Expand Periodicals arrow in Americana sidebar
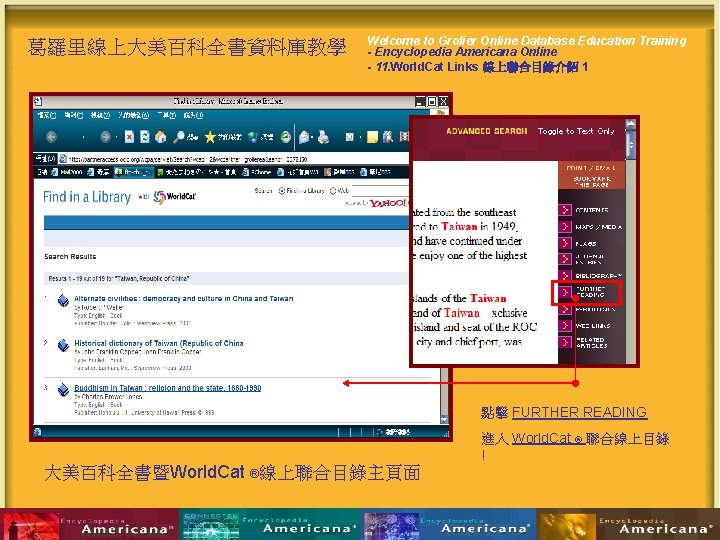 click(565, 309)
